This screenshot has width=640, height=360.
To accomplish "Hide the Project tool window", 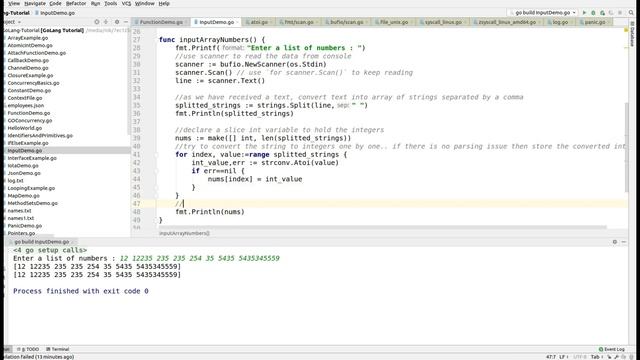I will (126, 22).
